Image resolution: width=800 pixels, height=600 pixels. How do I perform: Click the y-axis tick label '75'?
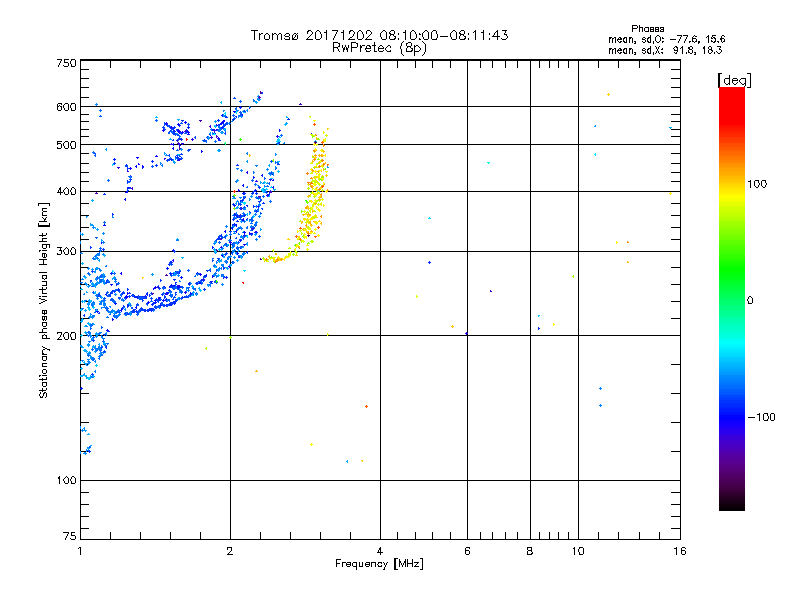coord(70,536)
